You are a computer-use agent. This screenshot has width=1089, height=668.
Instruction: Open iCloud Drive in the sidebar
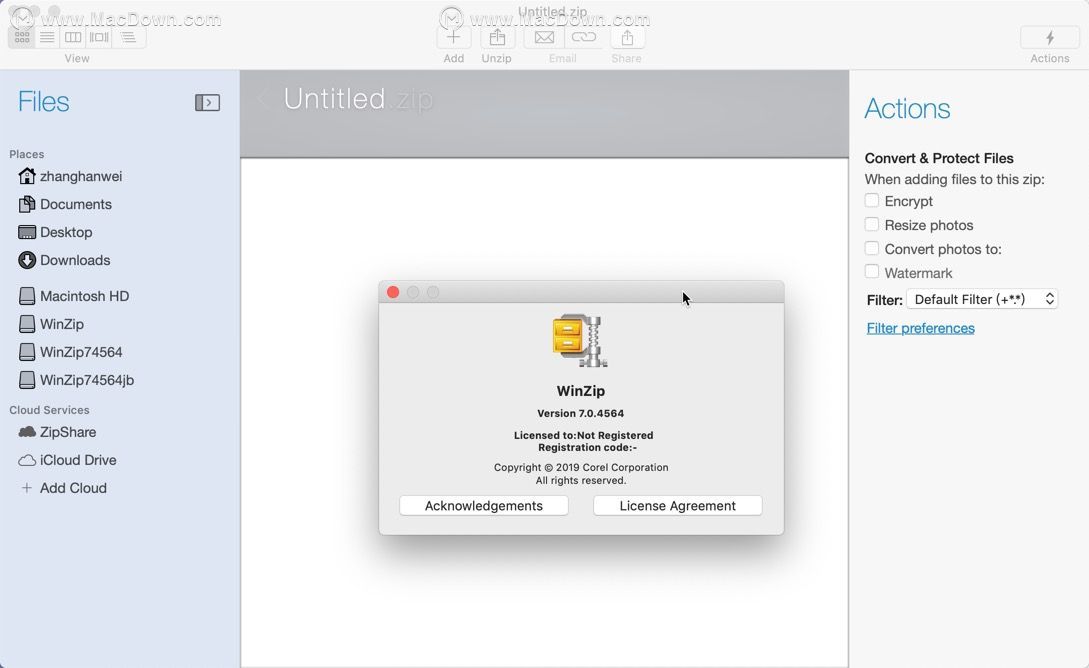coord(67,460)
